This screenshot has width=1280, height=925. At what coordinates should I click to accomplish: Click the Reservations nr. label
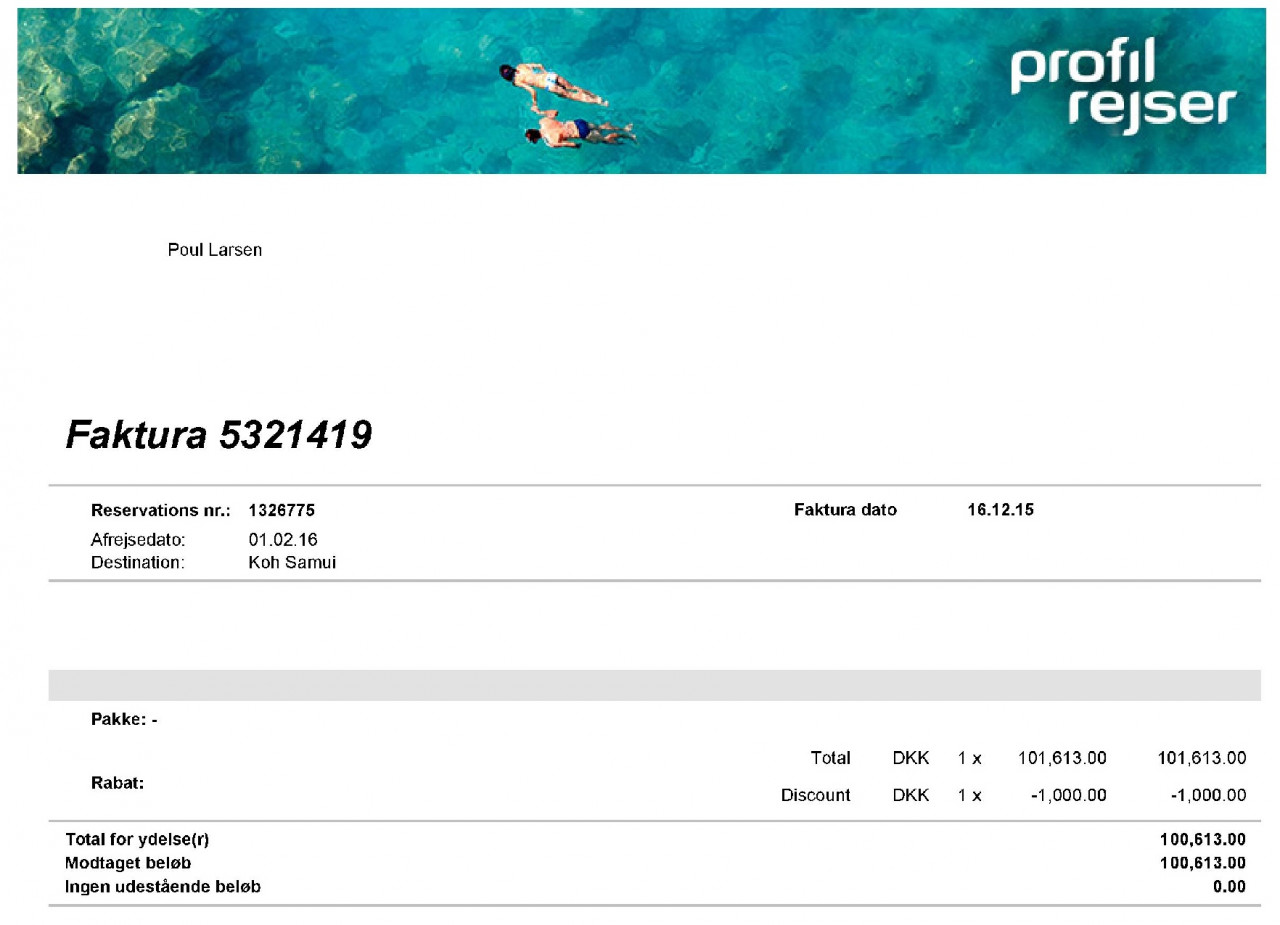tap(161, 510)
